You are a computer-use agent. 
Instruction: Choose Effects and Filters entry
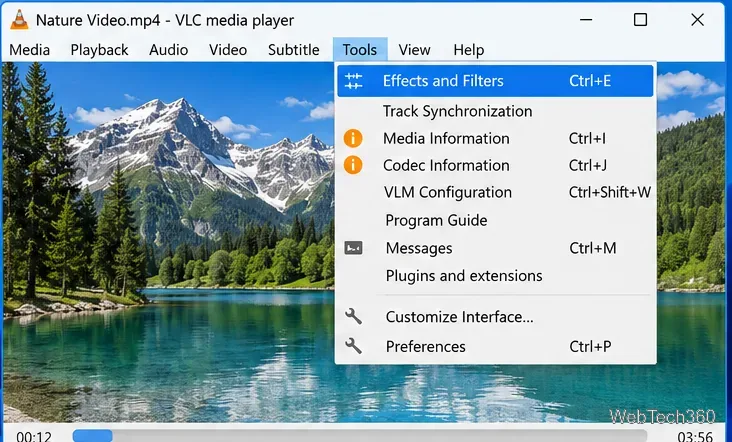pyautogui.click(x=495, y=81)
